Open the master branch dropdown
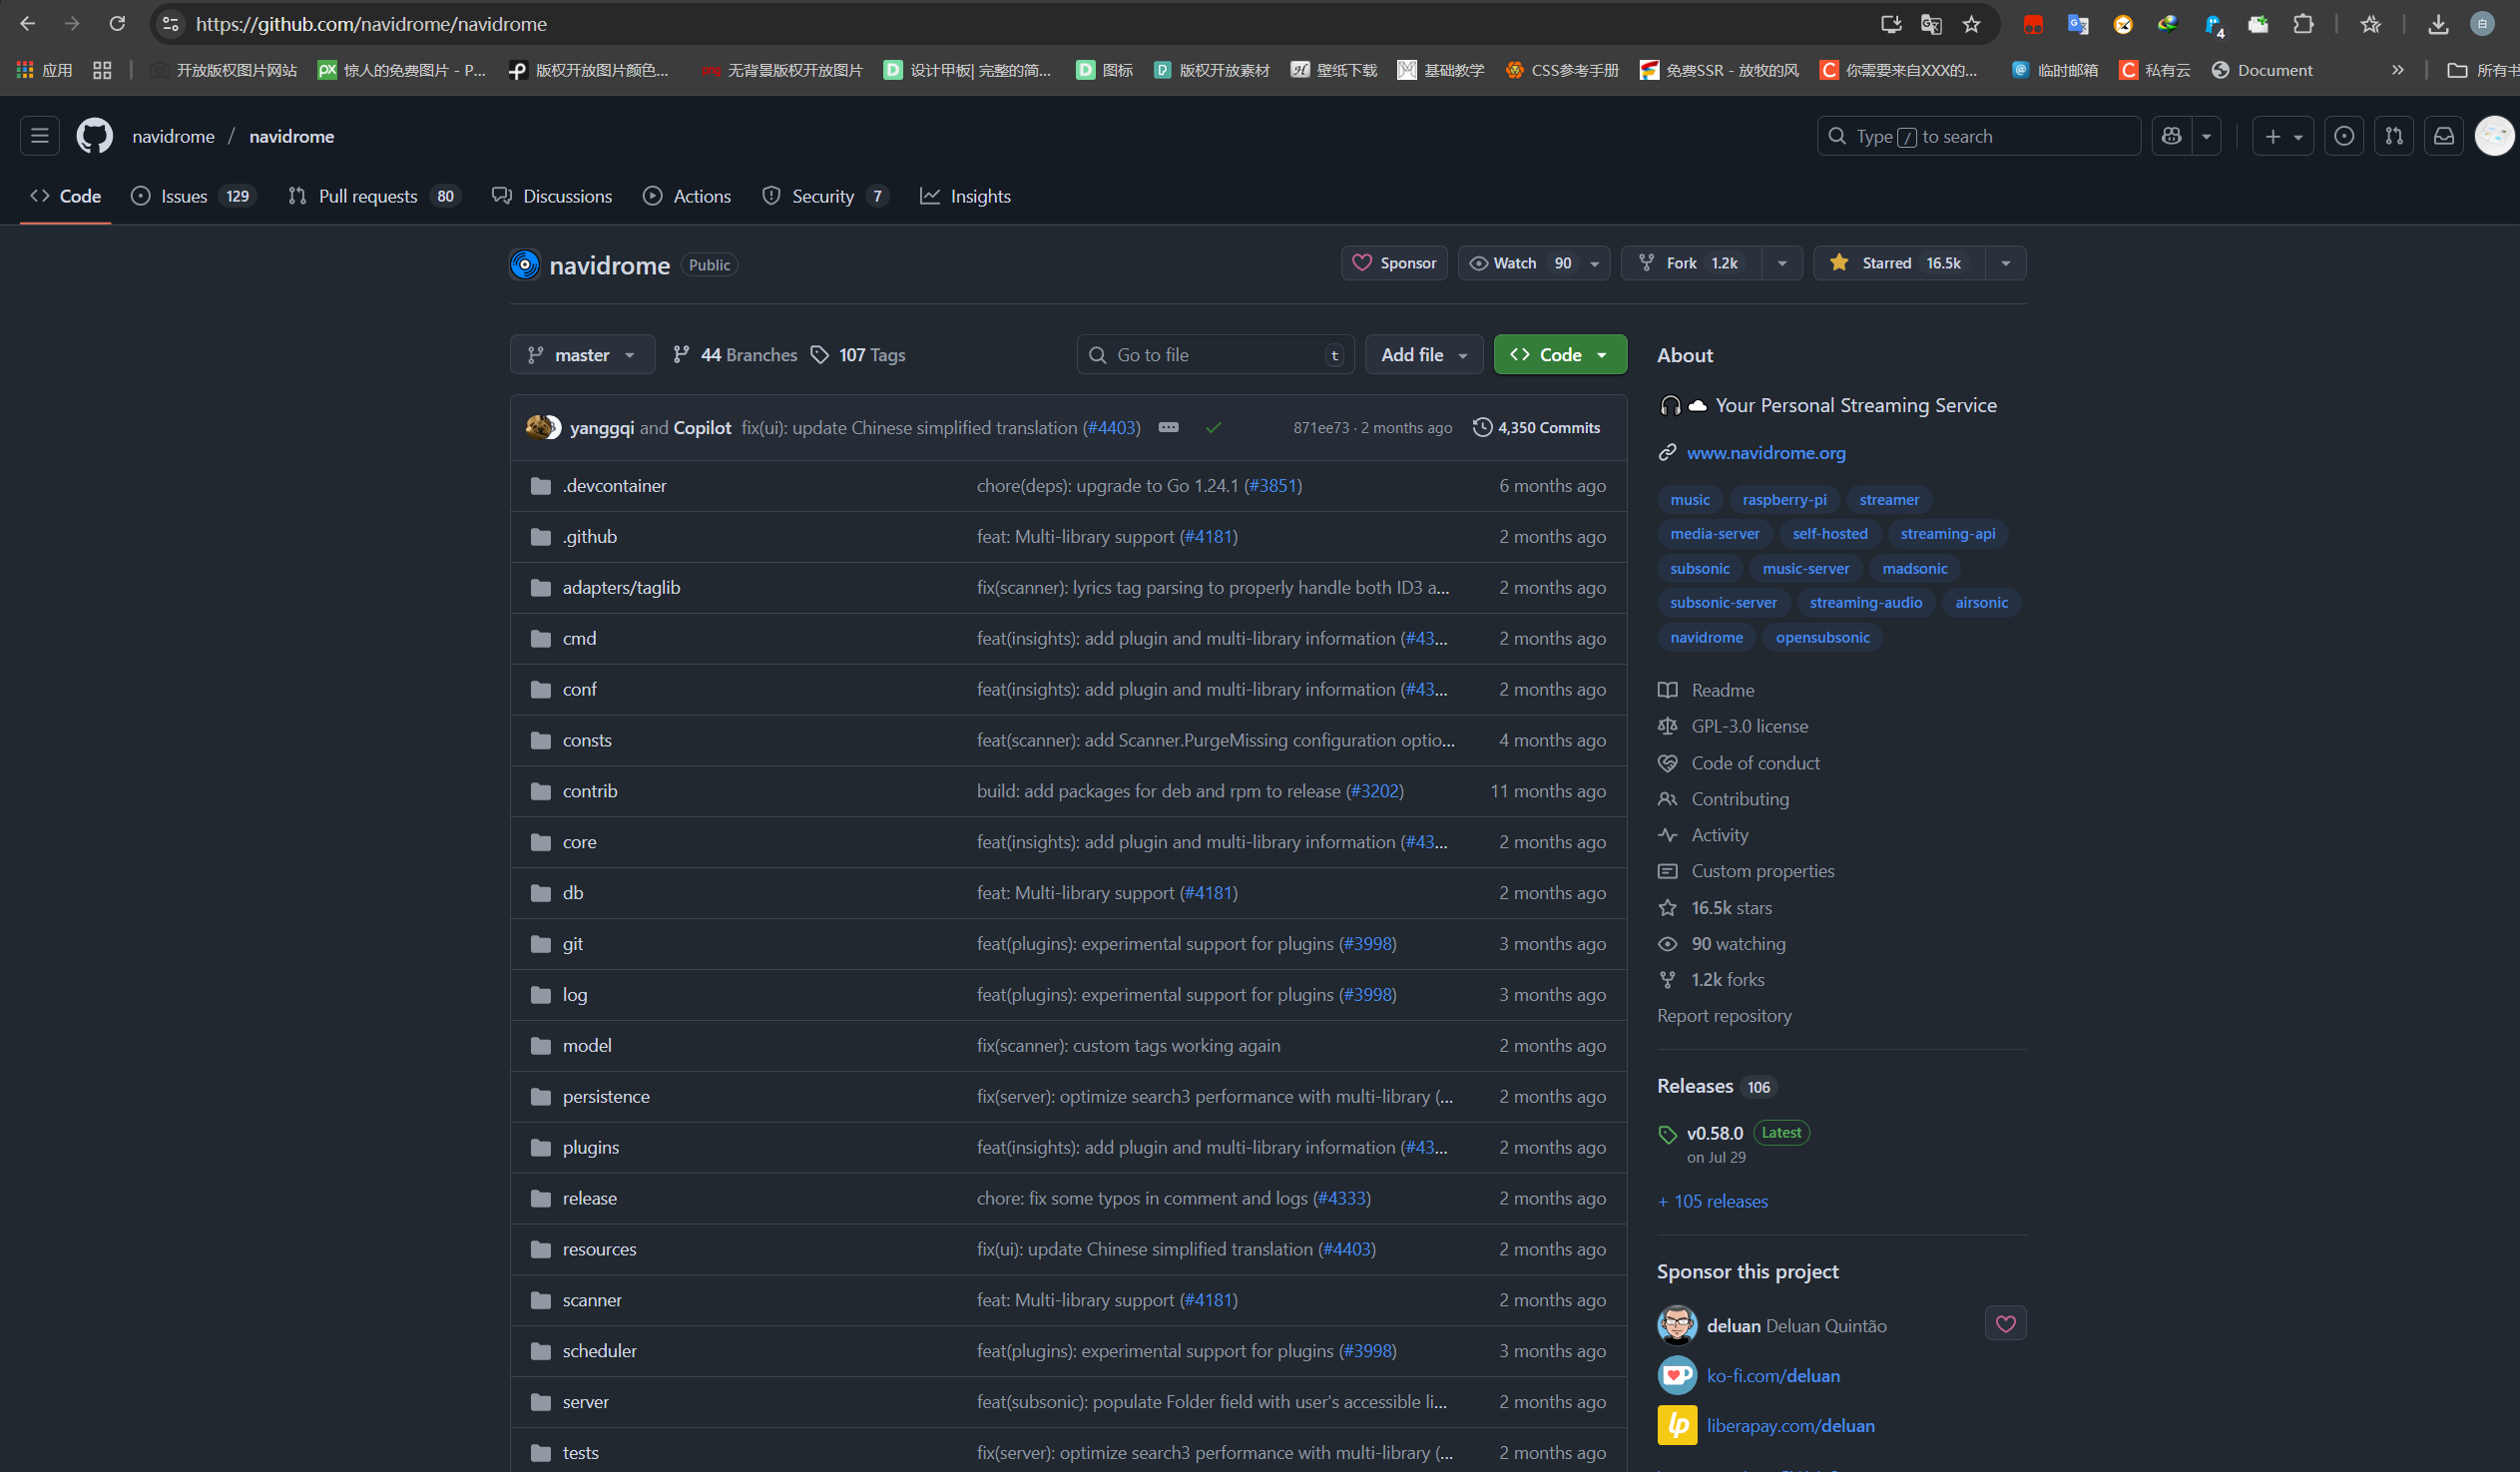 pos(582,355)
